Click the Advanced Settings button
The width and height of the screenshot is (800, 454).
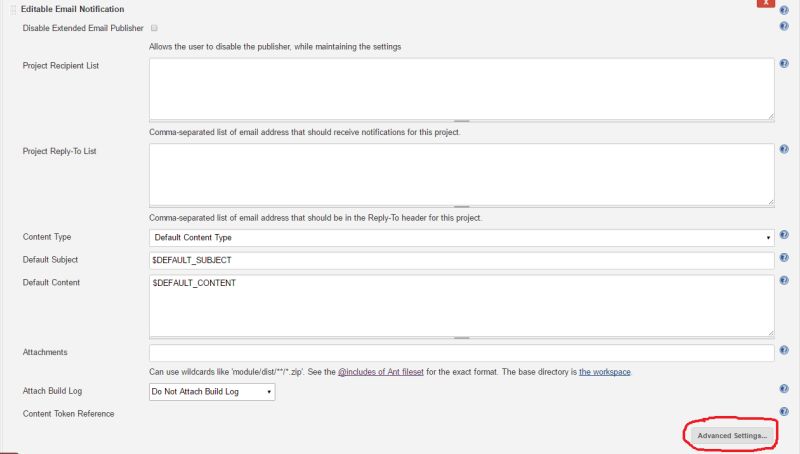pos(733,436)
